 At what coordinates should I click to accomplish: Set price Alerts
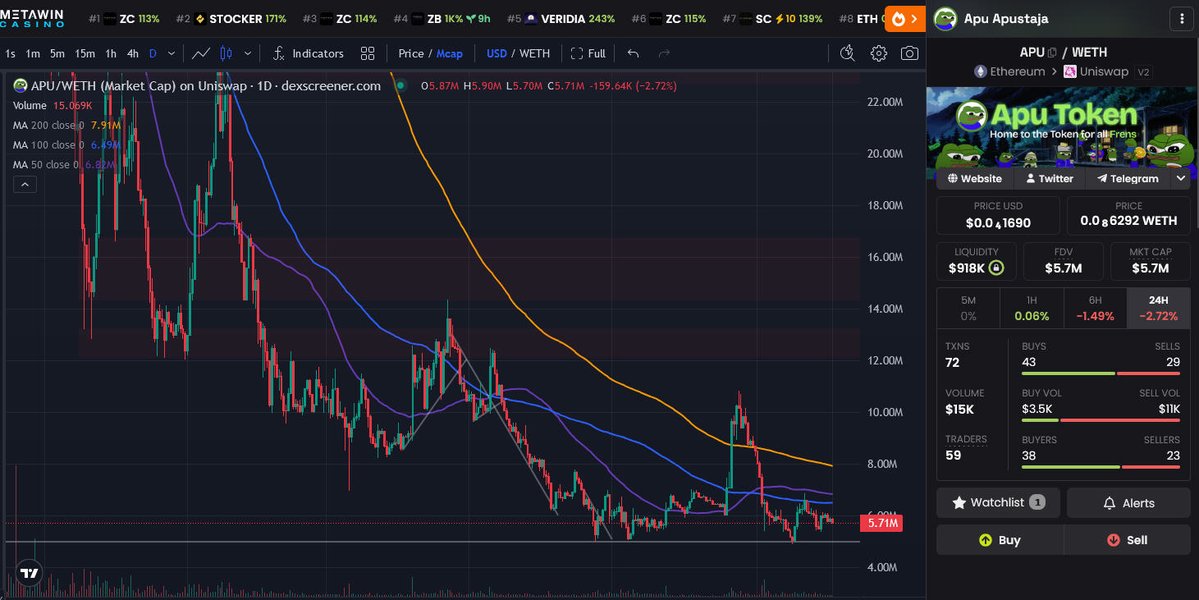pyautogui.click(x=1129, y=503)
